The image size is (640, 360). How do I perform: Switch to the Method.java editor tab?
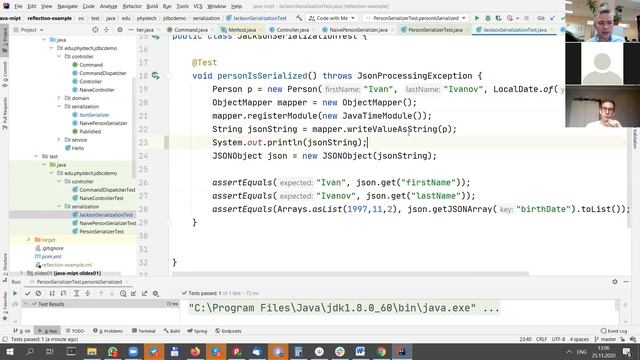point(241,30)
